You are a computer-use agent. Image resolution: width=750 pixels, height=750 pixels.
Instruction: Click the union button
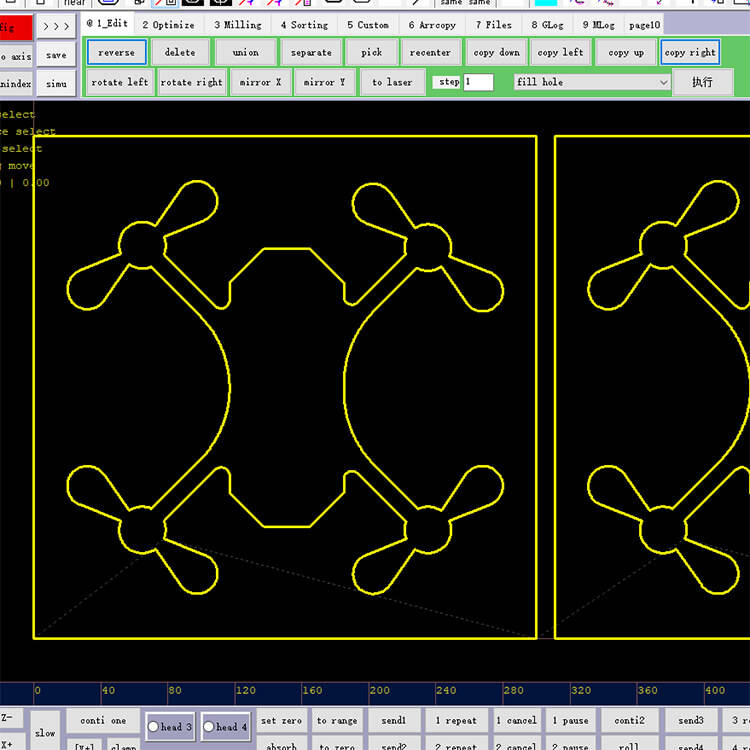click(245, 53)
